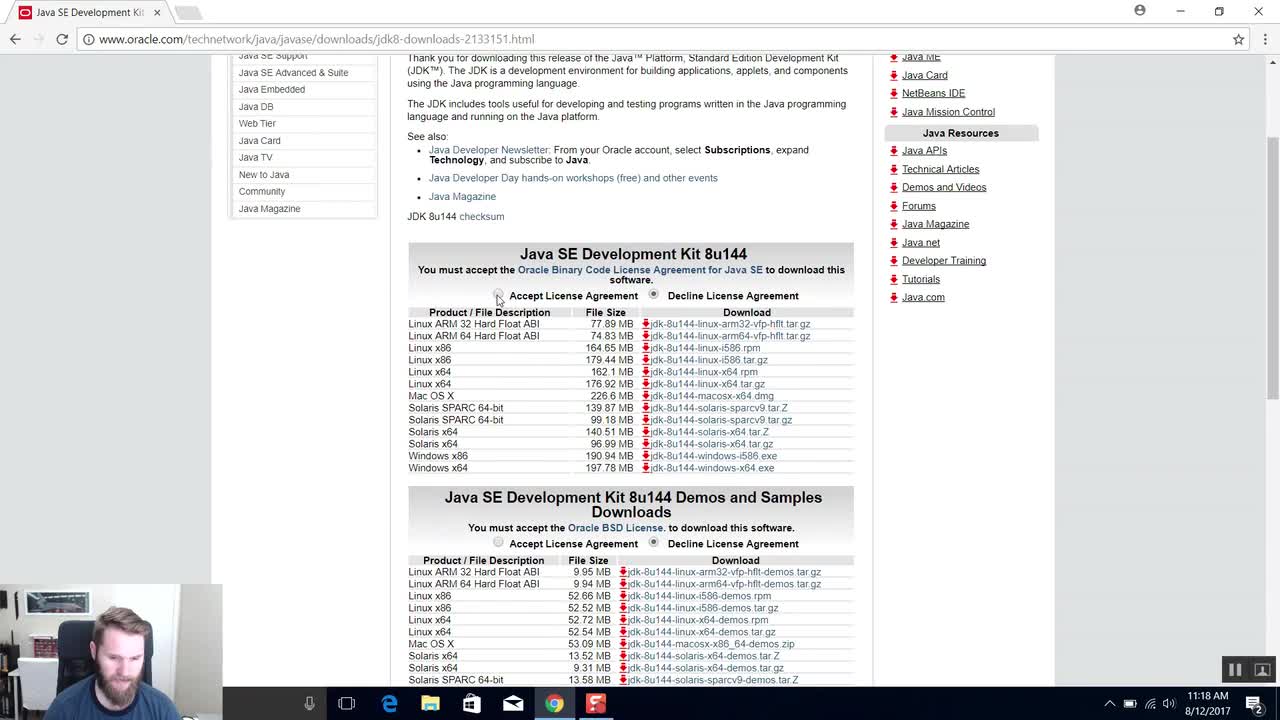Click the browser back arrow
This screenshot has height=720, width=1280.
coord(15,39)
